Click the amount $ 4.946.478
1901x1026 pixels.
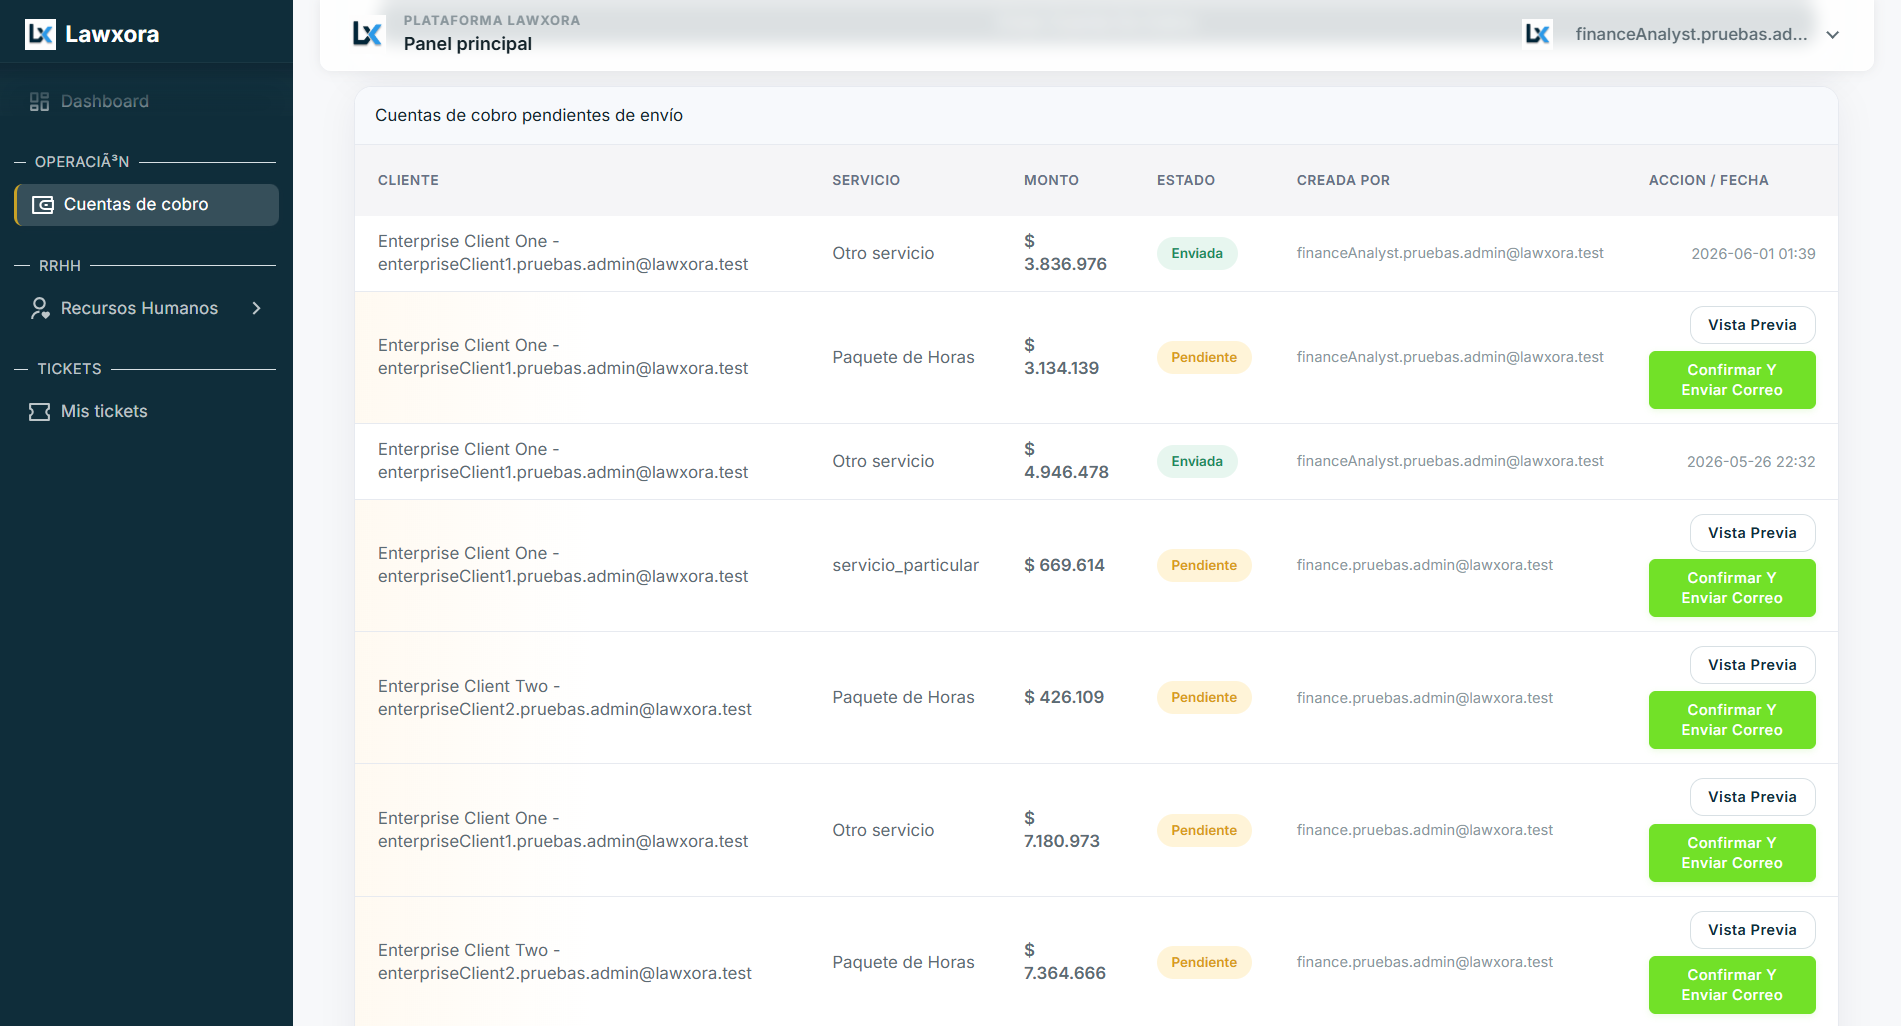click(x=1066, y=461)
